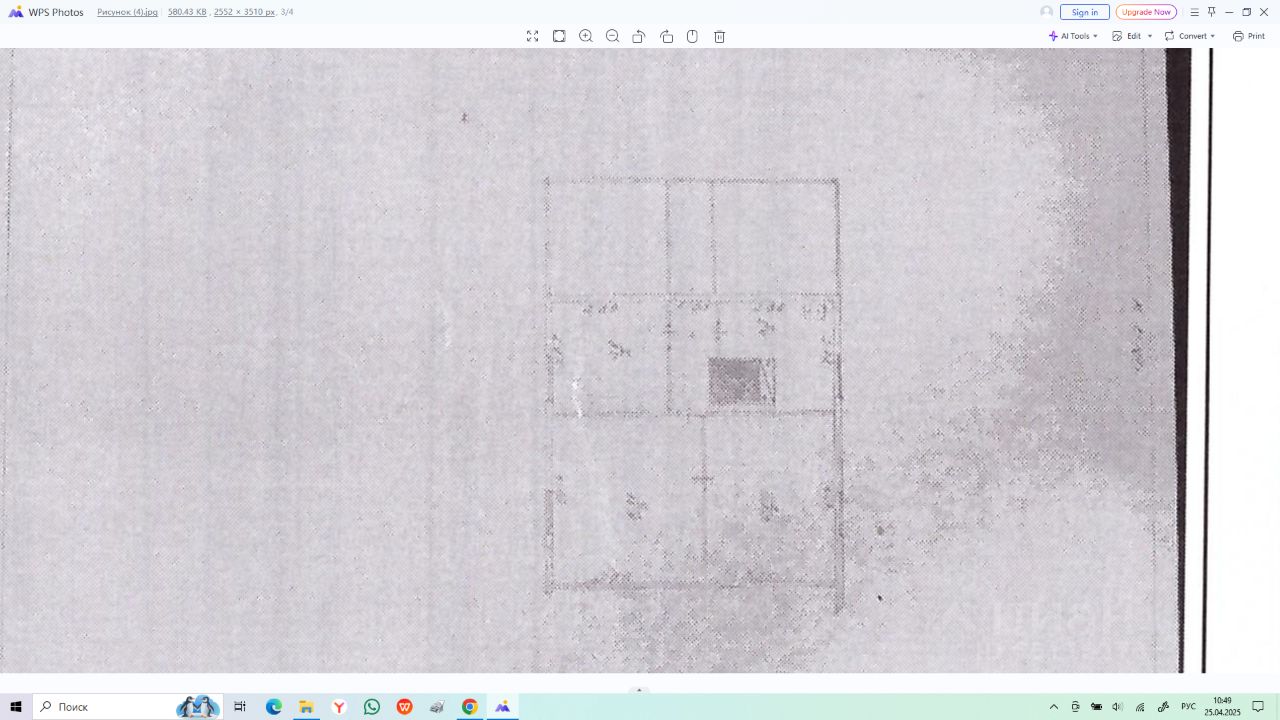Click the Edit button
Image resolution: width=1280 pixels, height=720 pixels.
pos(1127,36)
